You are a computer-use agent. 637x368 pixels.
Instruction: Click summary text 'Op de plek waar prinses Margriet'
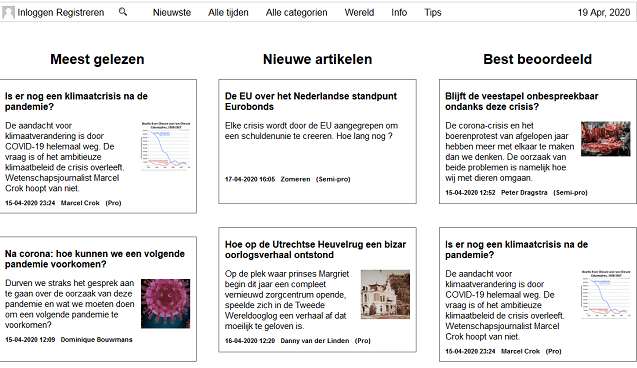coord(287,300)
